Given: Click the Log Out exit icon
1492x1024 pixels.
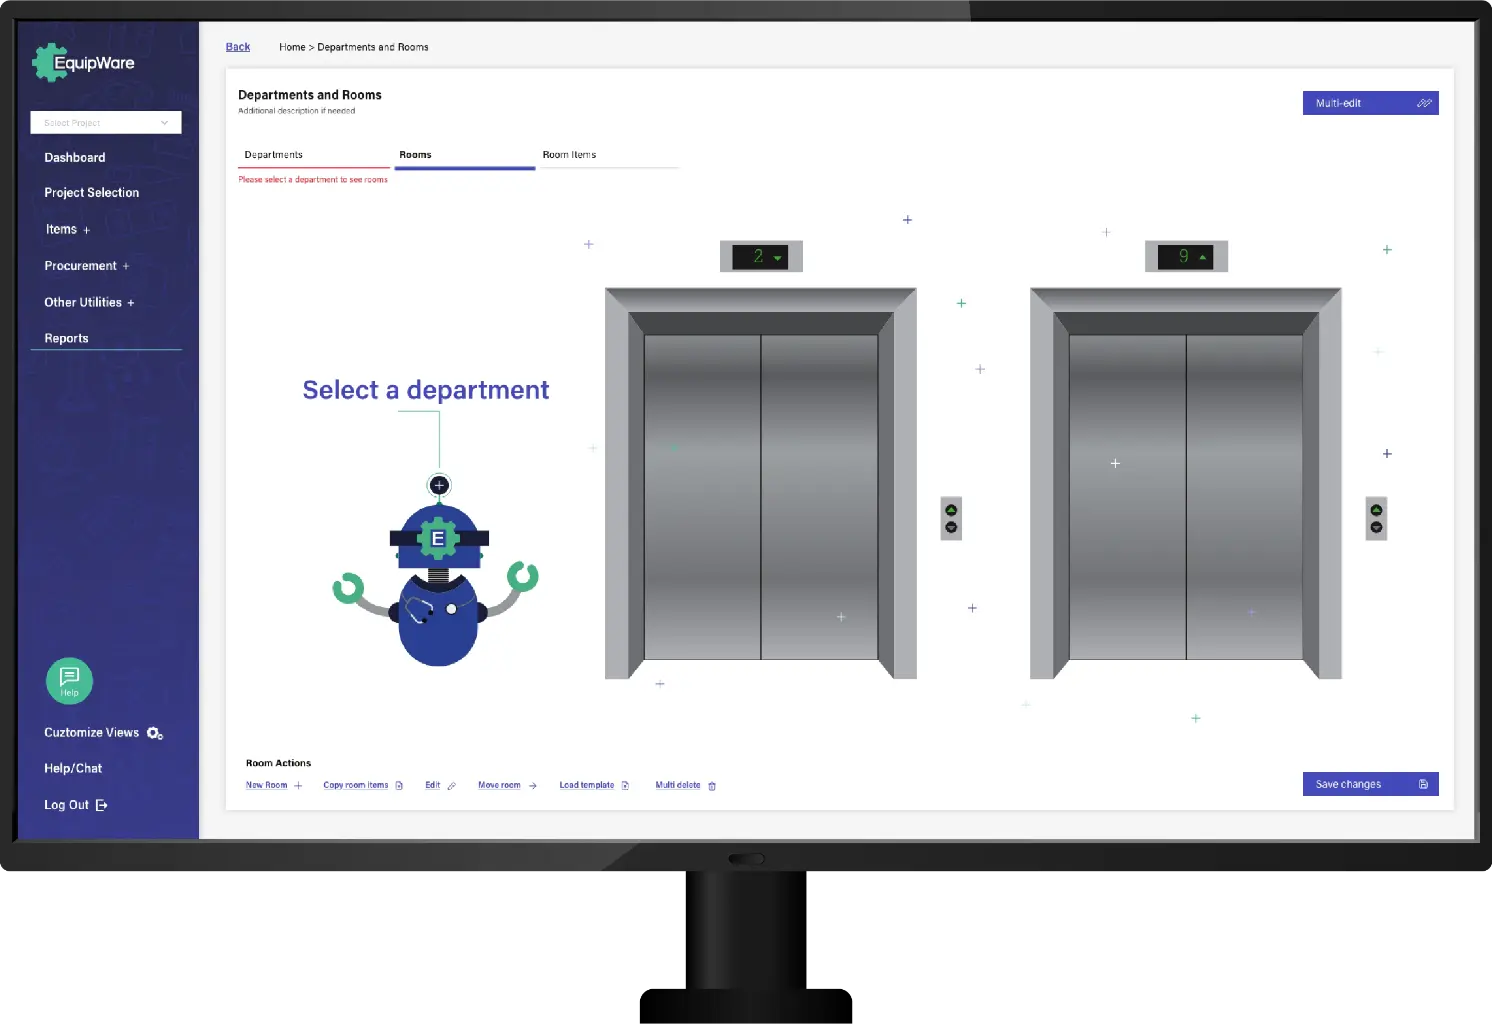Looking at the screenshot, I should (100, 804).
